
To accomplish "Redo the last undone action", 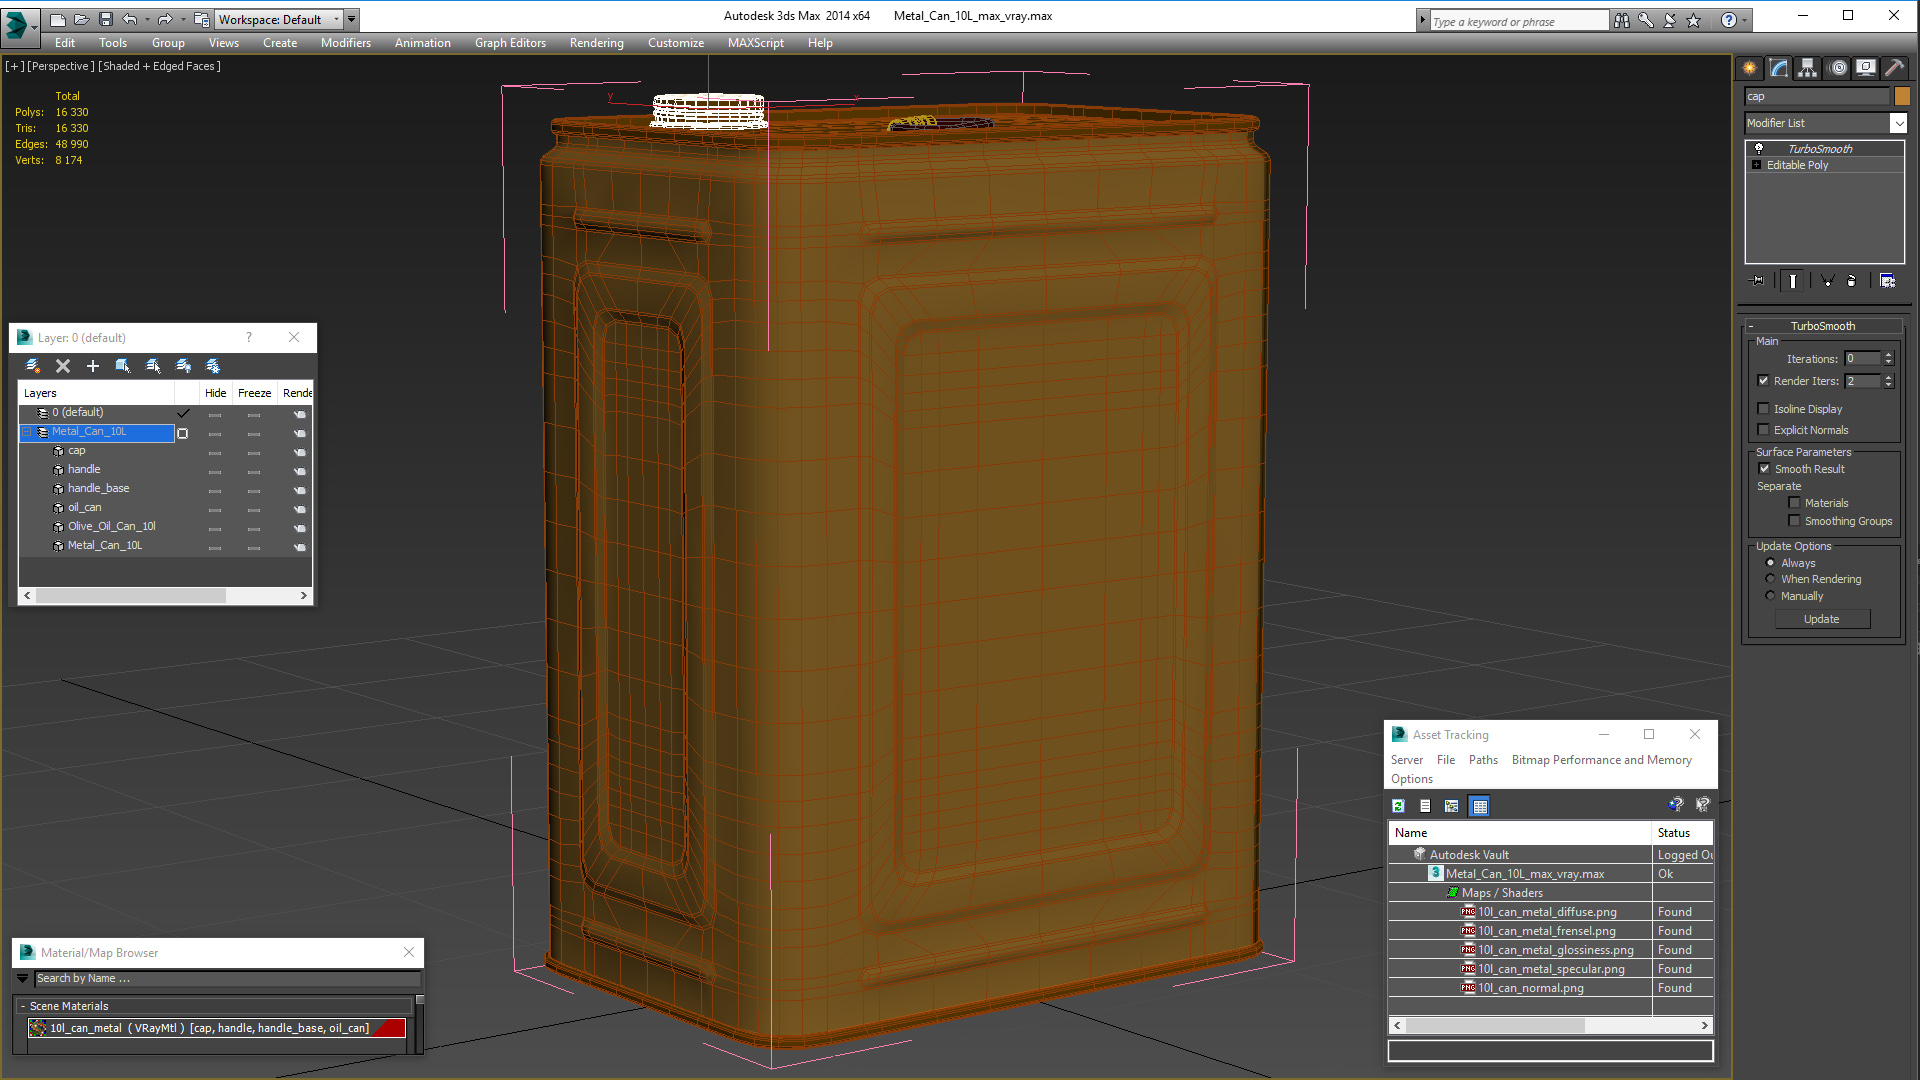I will click(x=165, y=19).
